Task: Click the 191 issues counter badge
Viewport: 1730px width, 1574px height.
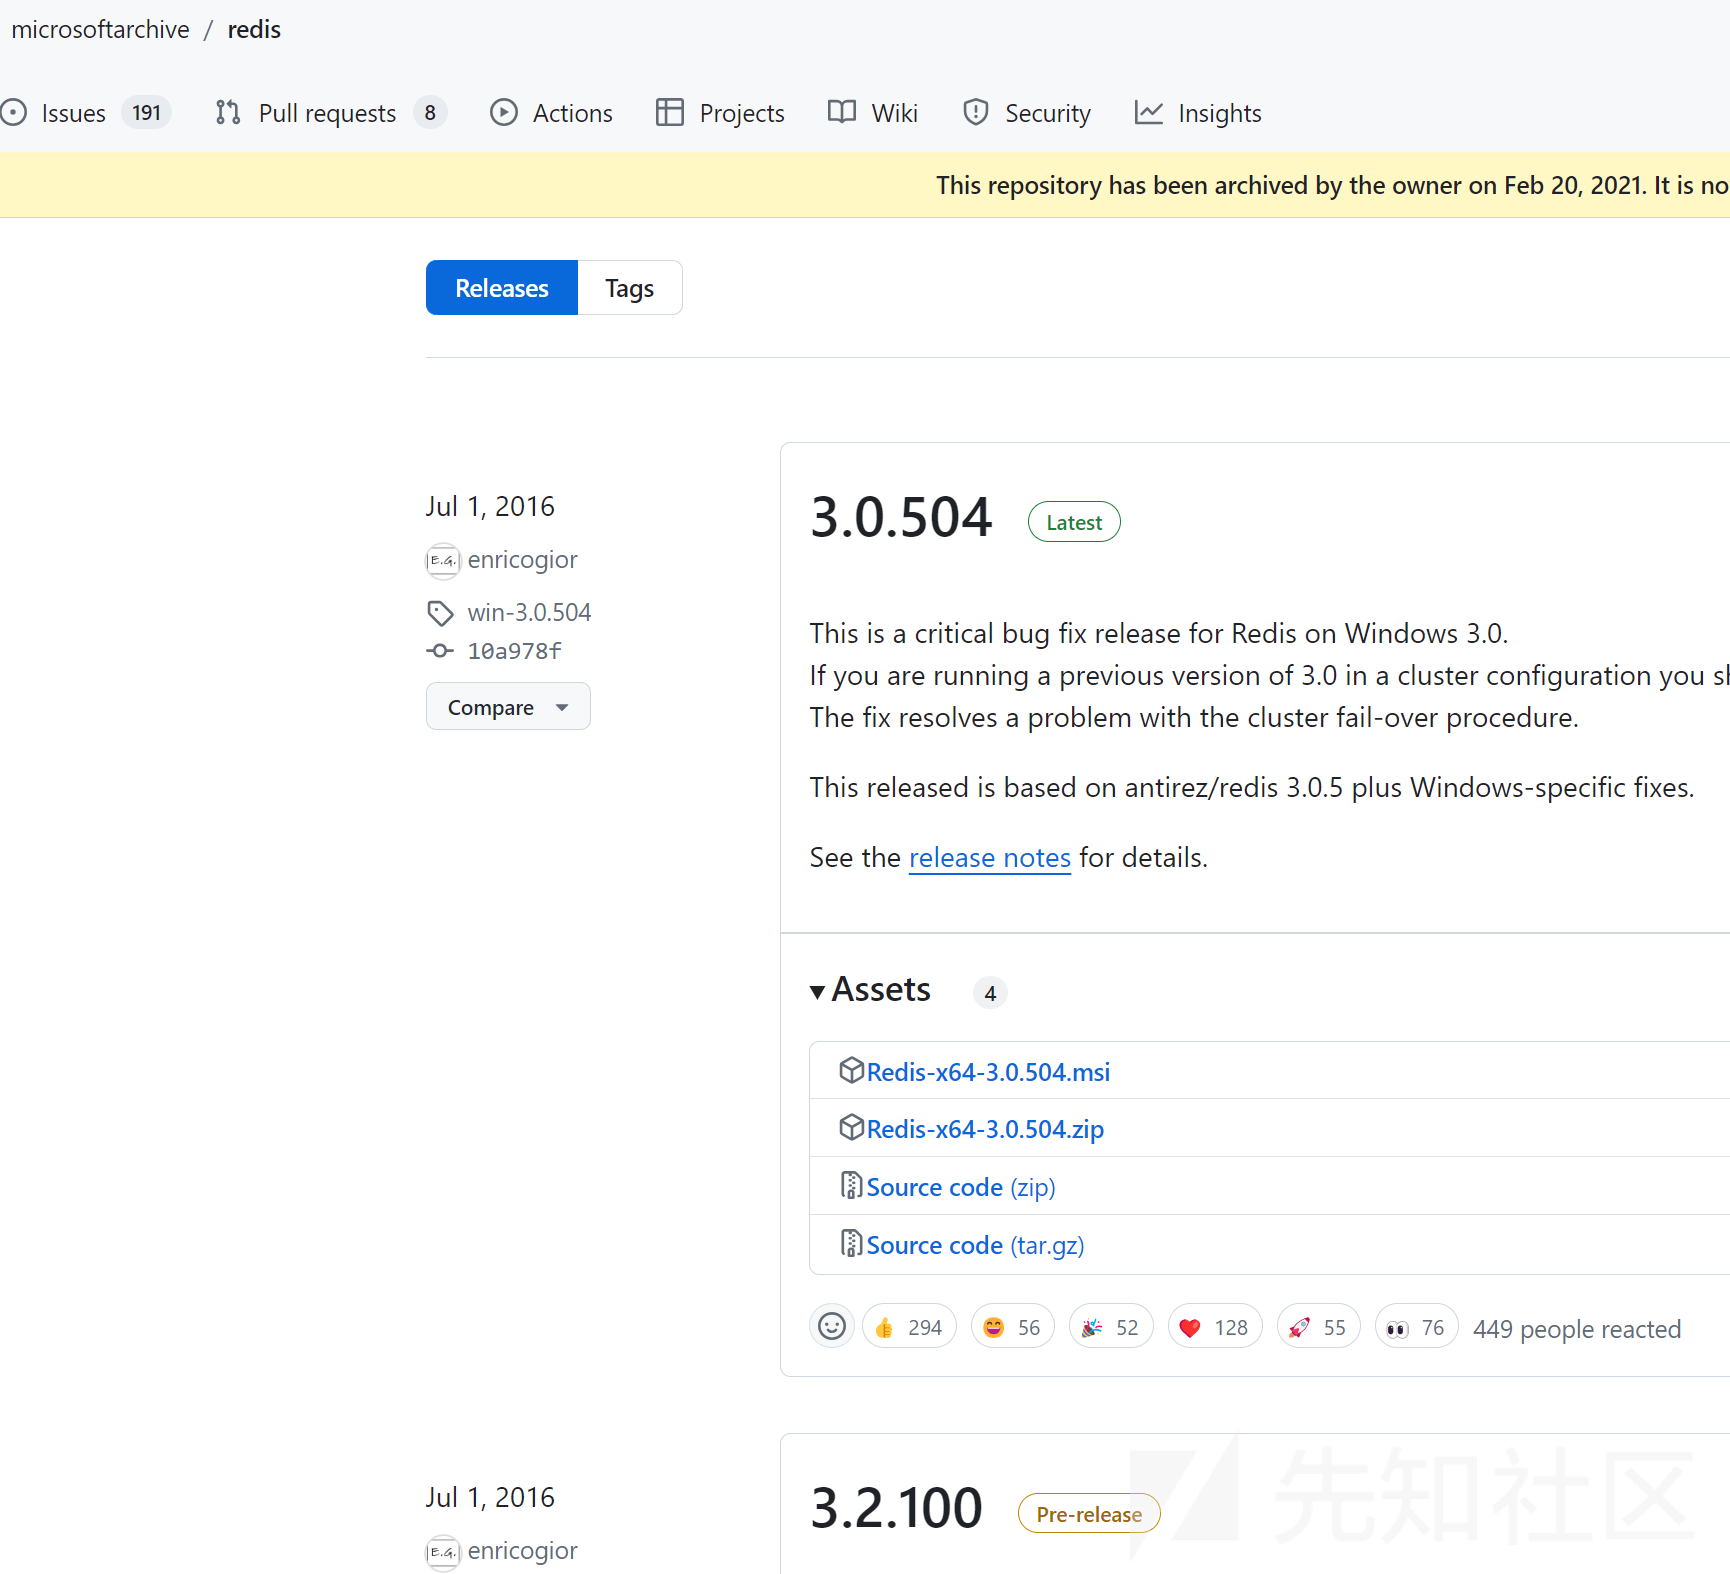Action: (147, 112)
